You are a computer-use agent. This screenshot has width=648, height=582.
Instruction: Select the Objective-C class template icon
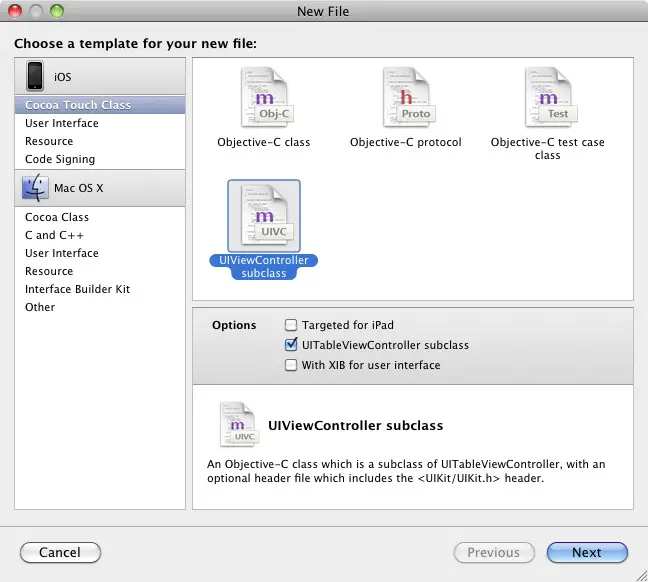pos(263,99)
